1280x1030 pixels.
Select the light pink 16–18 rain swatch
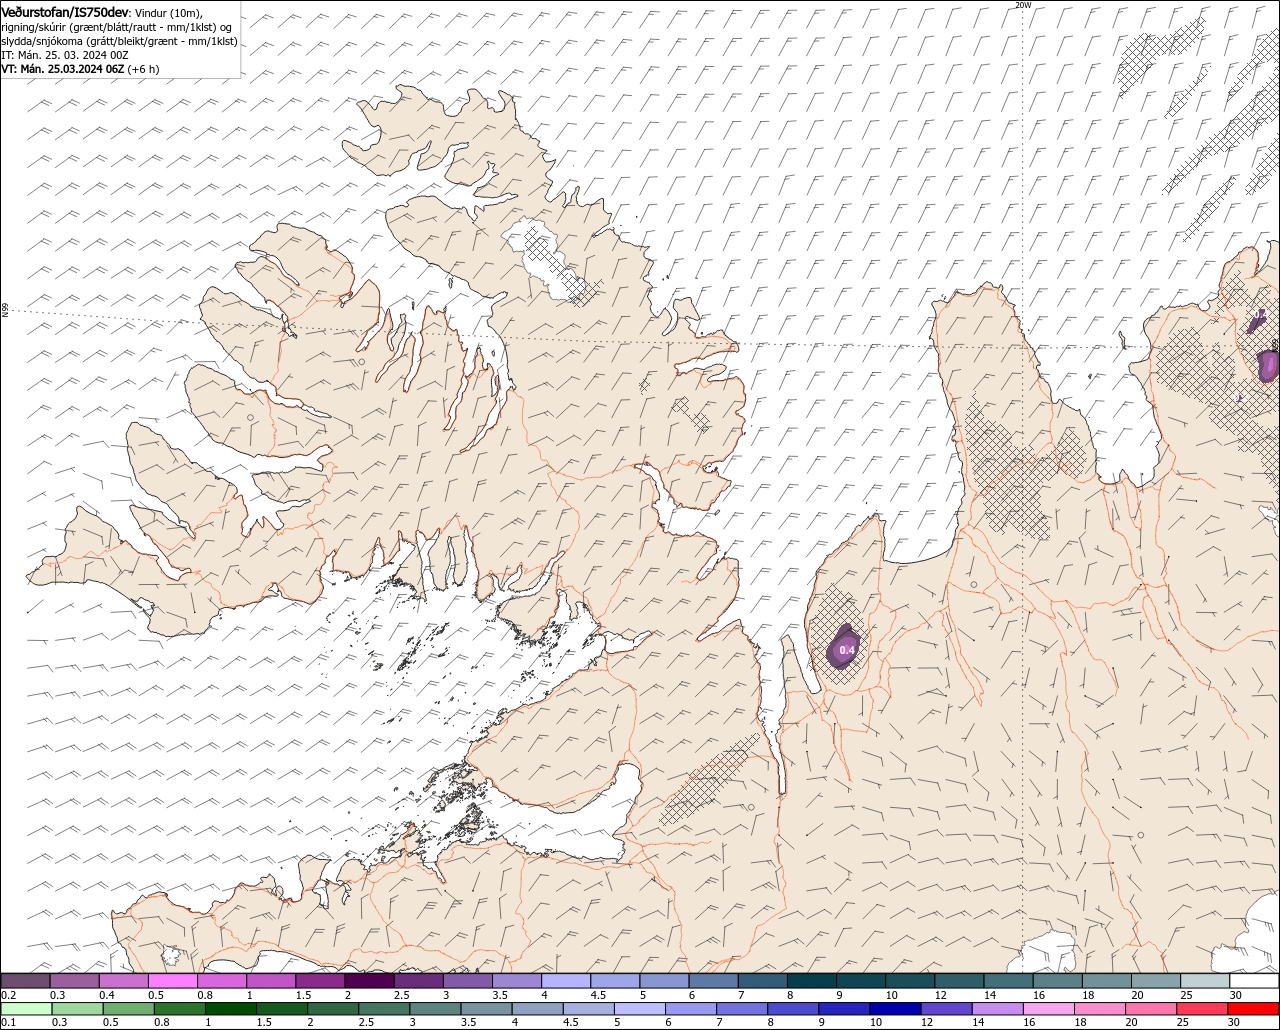1048,1009
